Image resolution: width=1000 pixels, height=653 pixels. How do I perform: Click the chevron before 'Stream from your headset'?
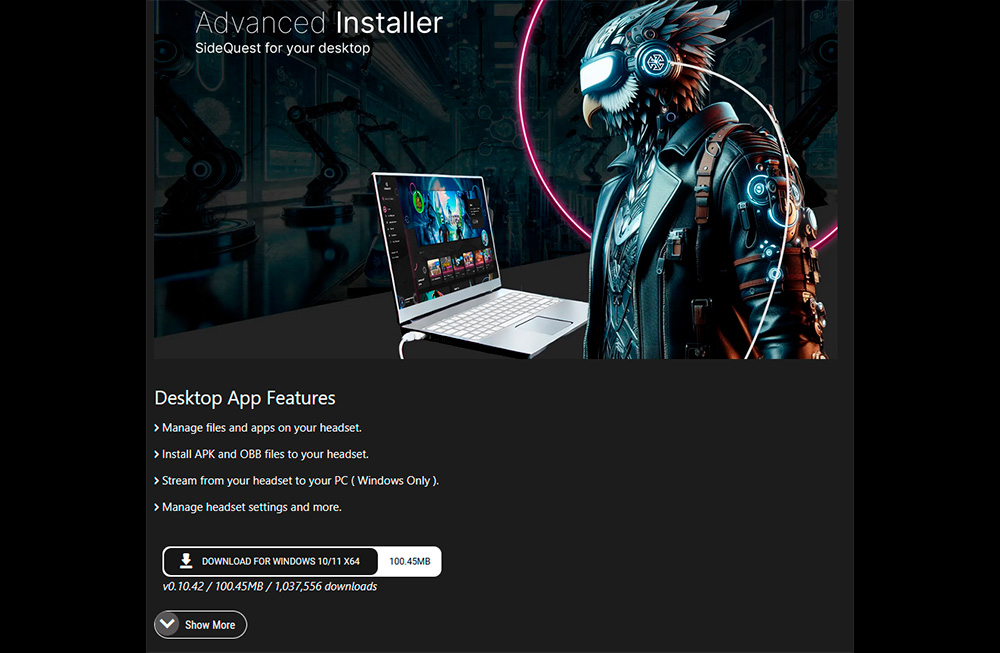pos(157,481)
